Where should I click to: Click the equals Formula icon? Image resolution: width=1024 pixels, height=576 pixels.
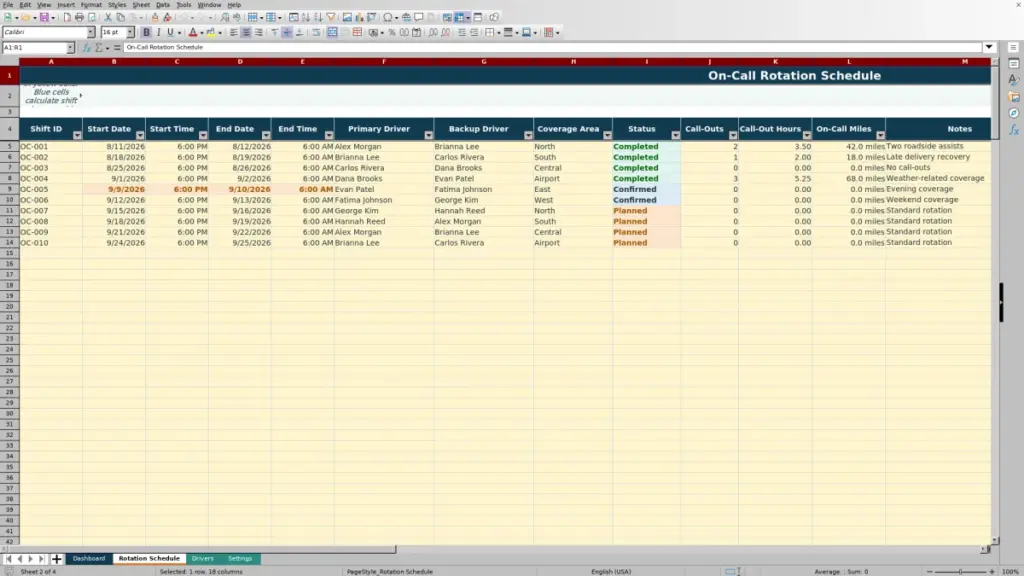[x=117, y=48]
